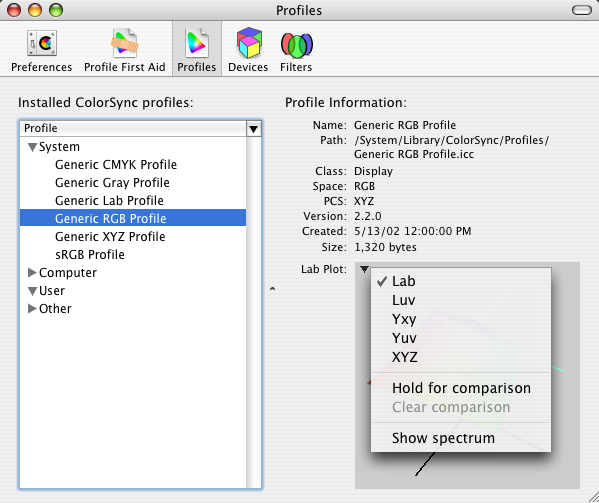Open the Profile column header dropdown arrow
This screenshot has width=599, height=503.
253,129
